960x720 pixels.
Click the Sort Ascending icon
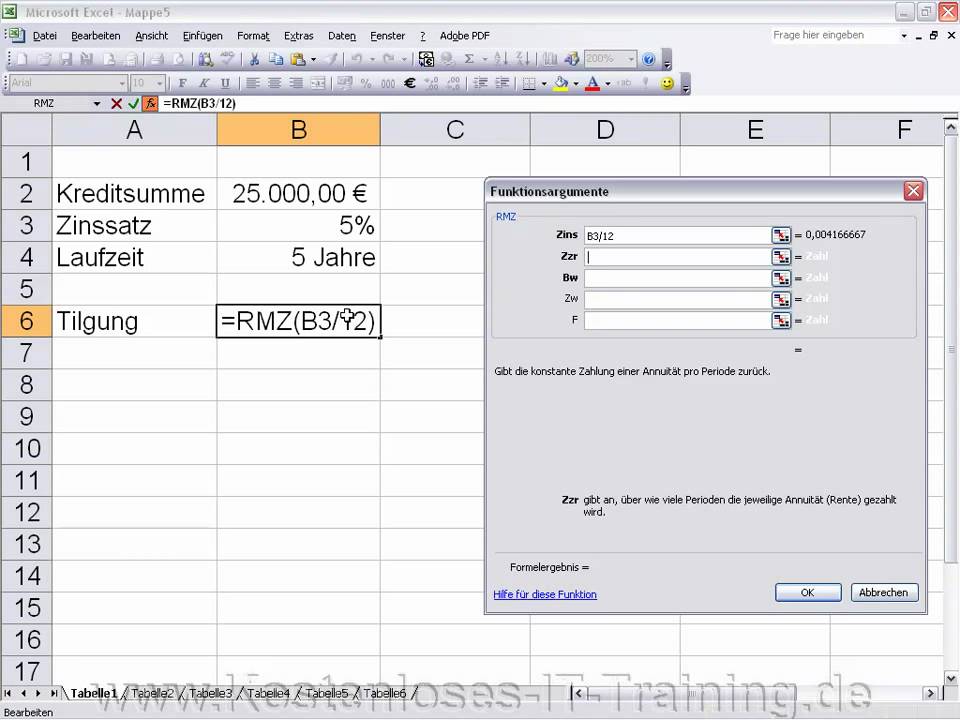tap(500, 59)
